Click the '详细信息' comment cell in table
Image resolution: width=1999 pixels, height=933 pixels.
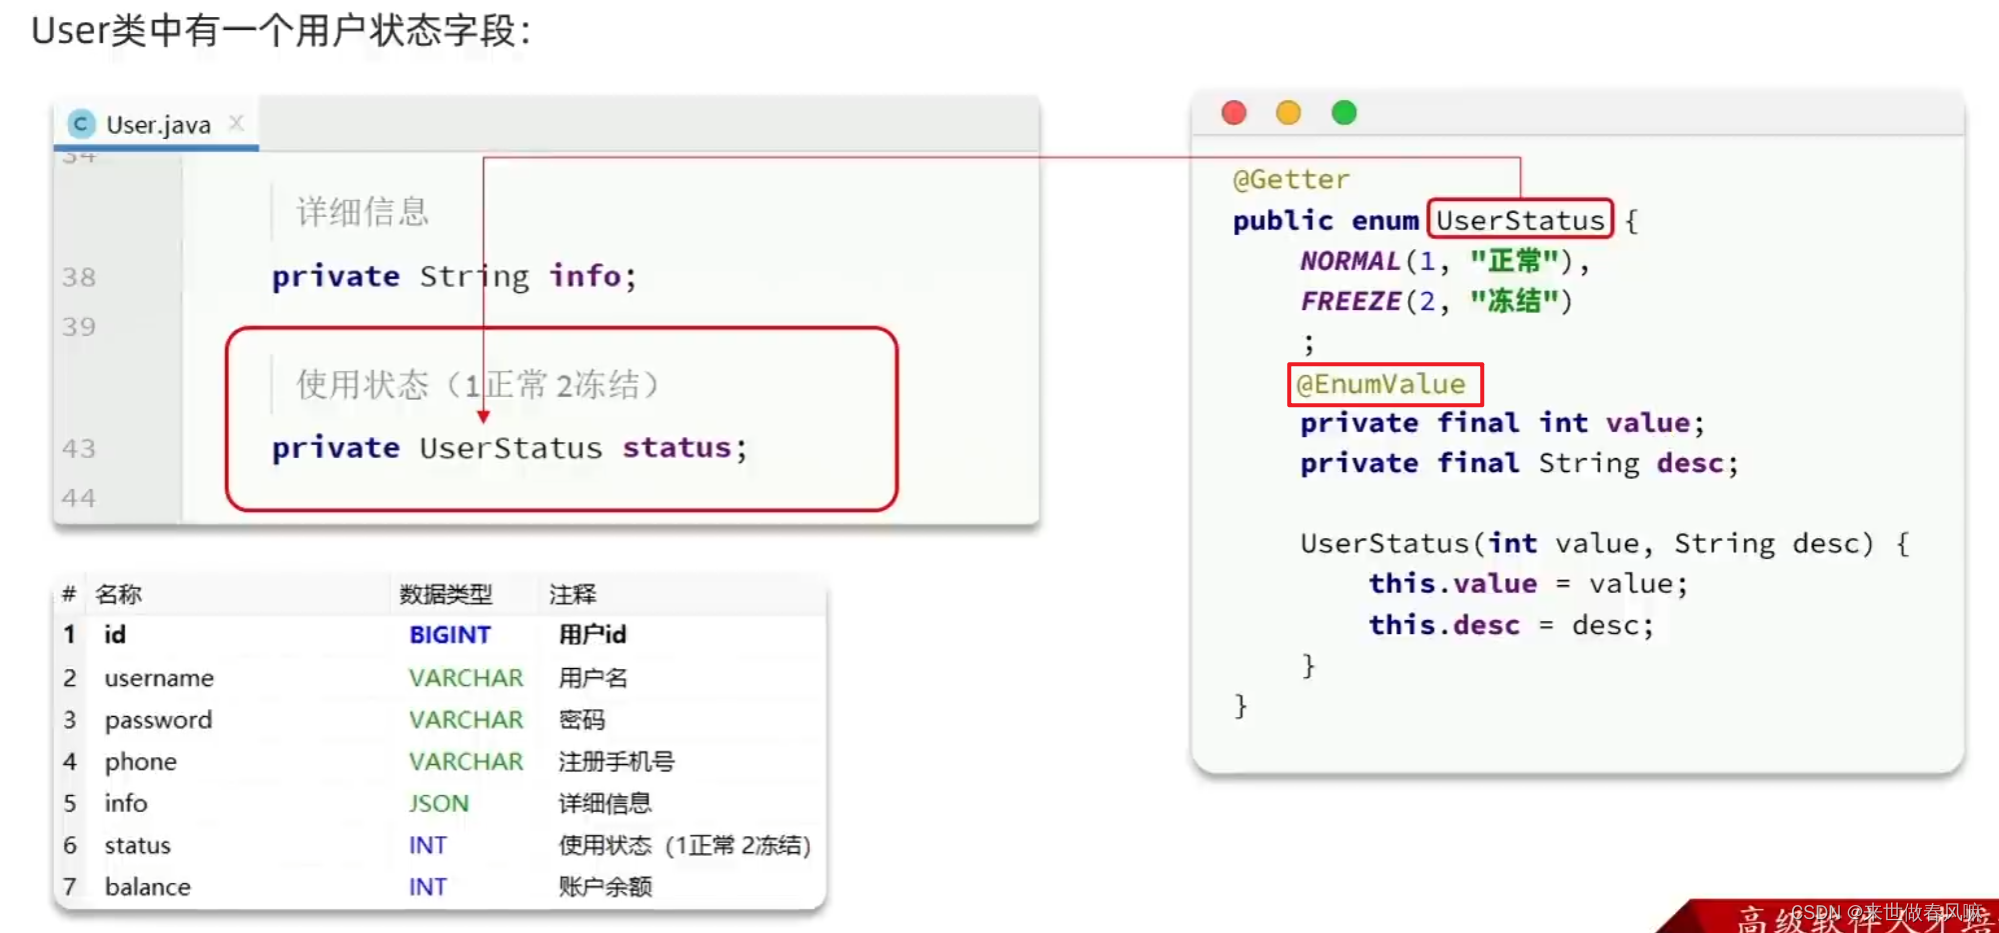(x=605, y=803)
